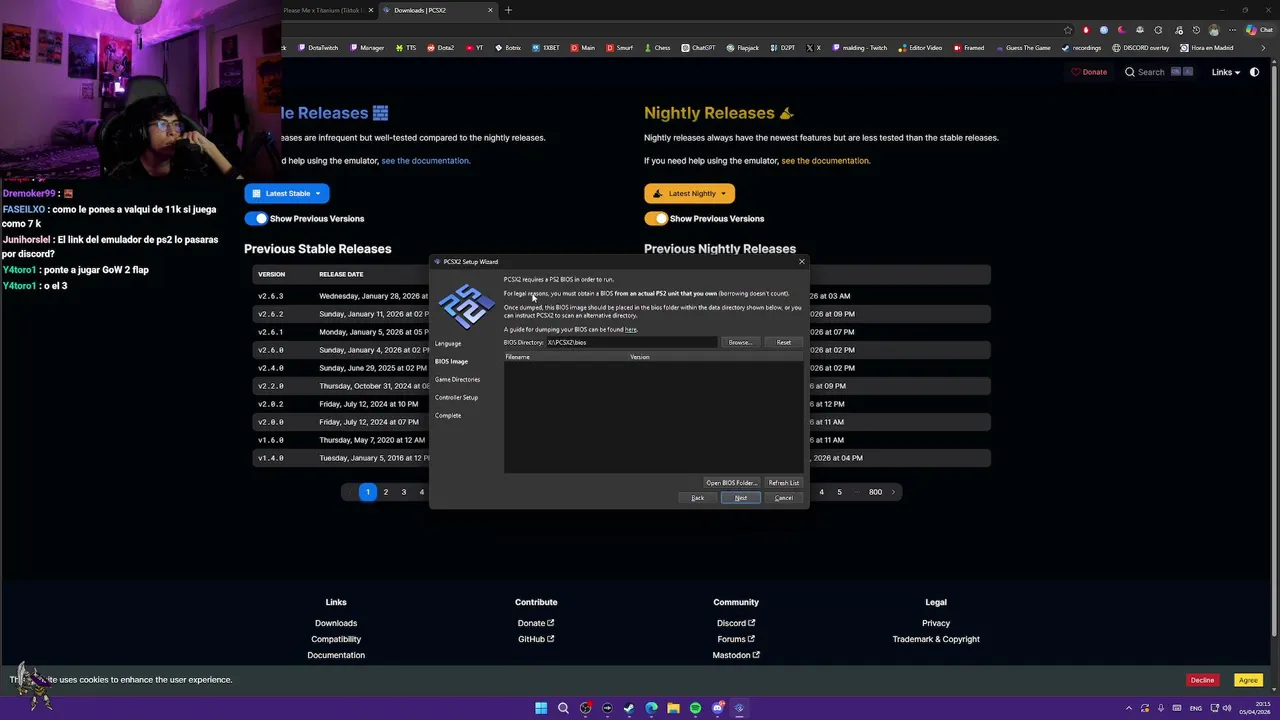Open Compatibility footer link

[336, 639]
